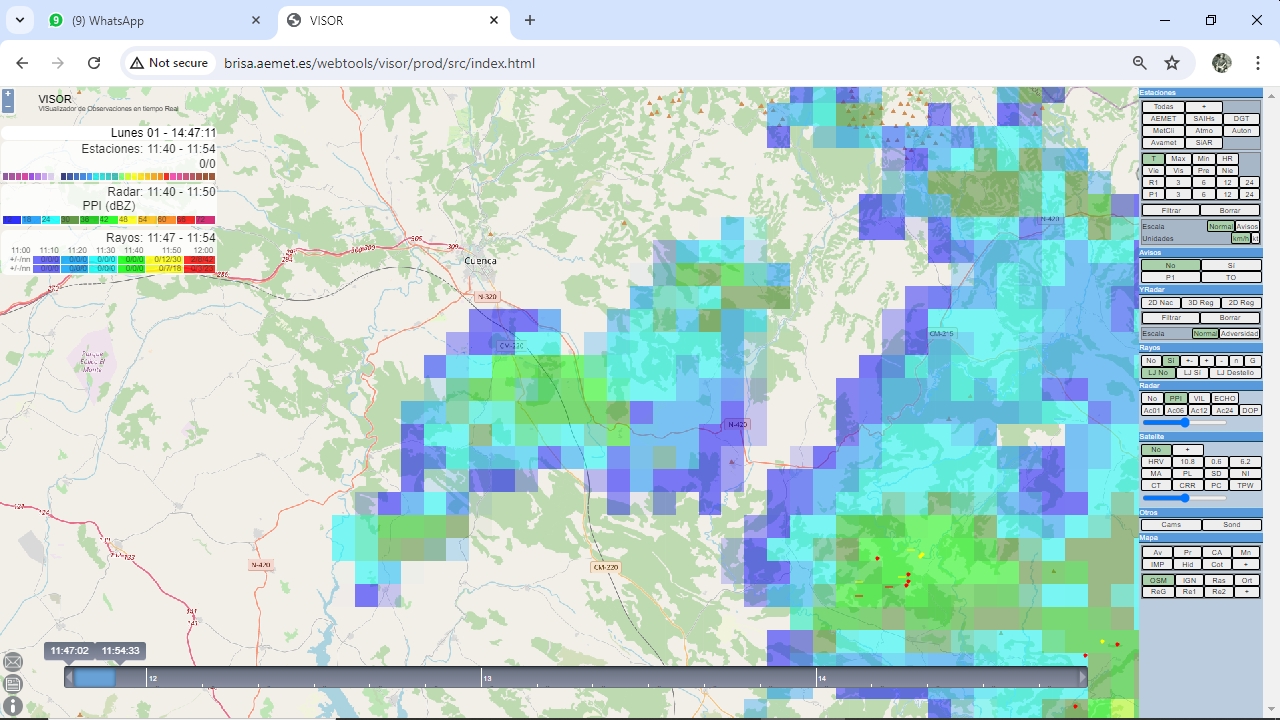Click Filtrar in the Estaciones section
The image size is (1280, 720).
pos(1171,211)
